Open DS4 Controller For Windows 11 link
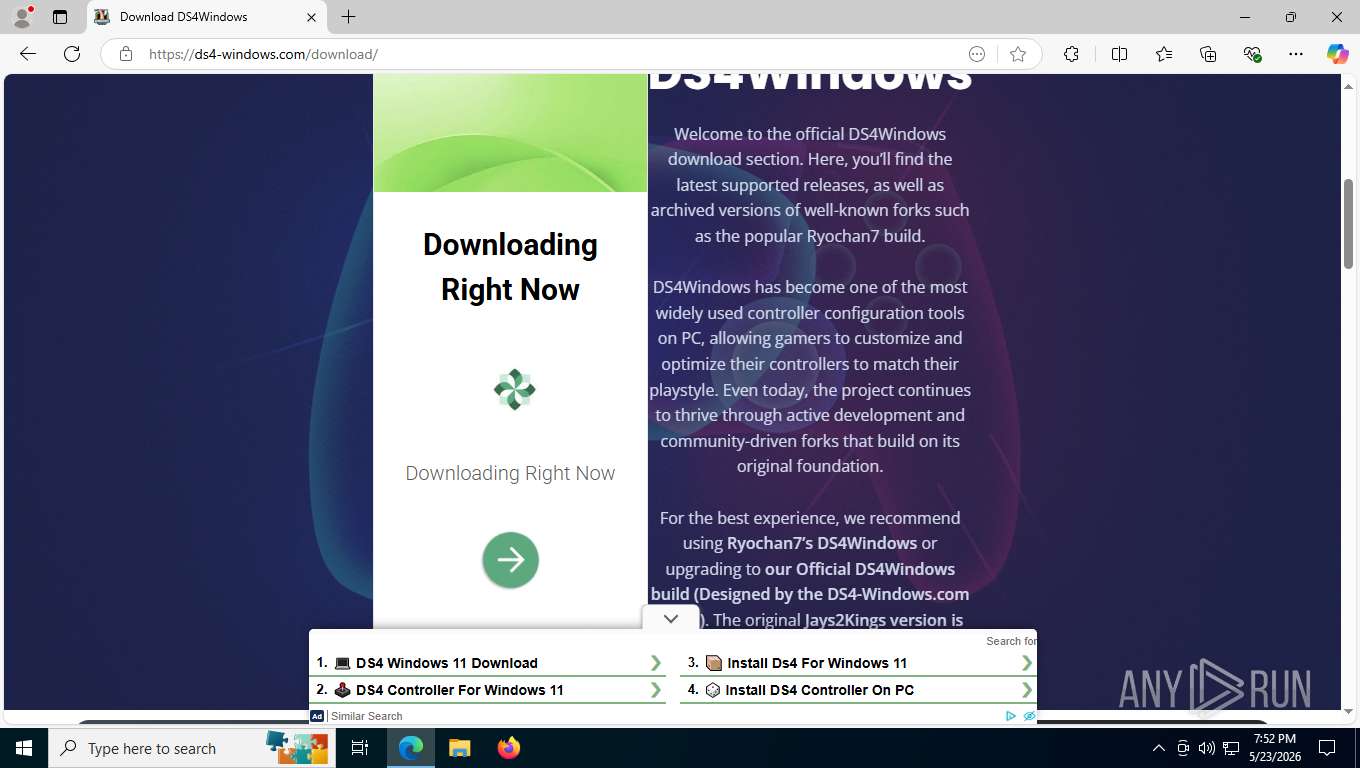 (x=460, y=690)
